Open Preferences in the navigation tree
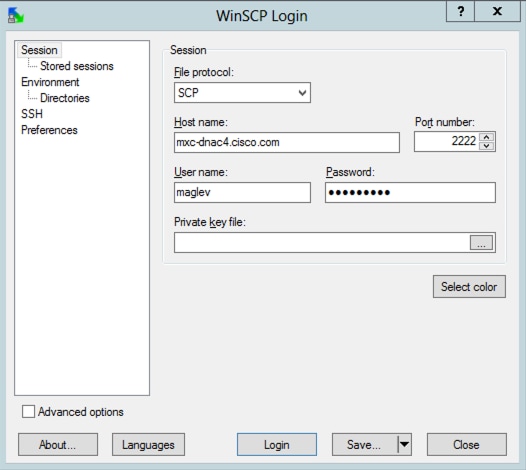This screenshot has width=526, height=470. tap(49, 130)
